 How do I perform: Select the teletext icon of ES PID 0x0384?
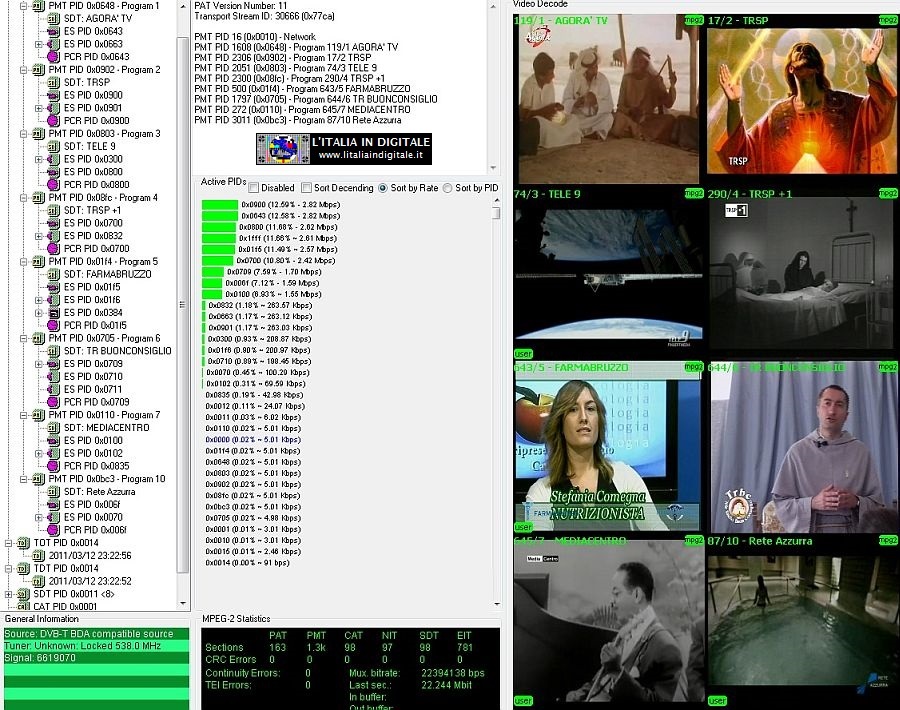[x=53, y=313]
